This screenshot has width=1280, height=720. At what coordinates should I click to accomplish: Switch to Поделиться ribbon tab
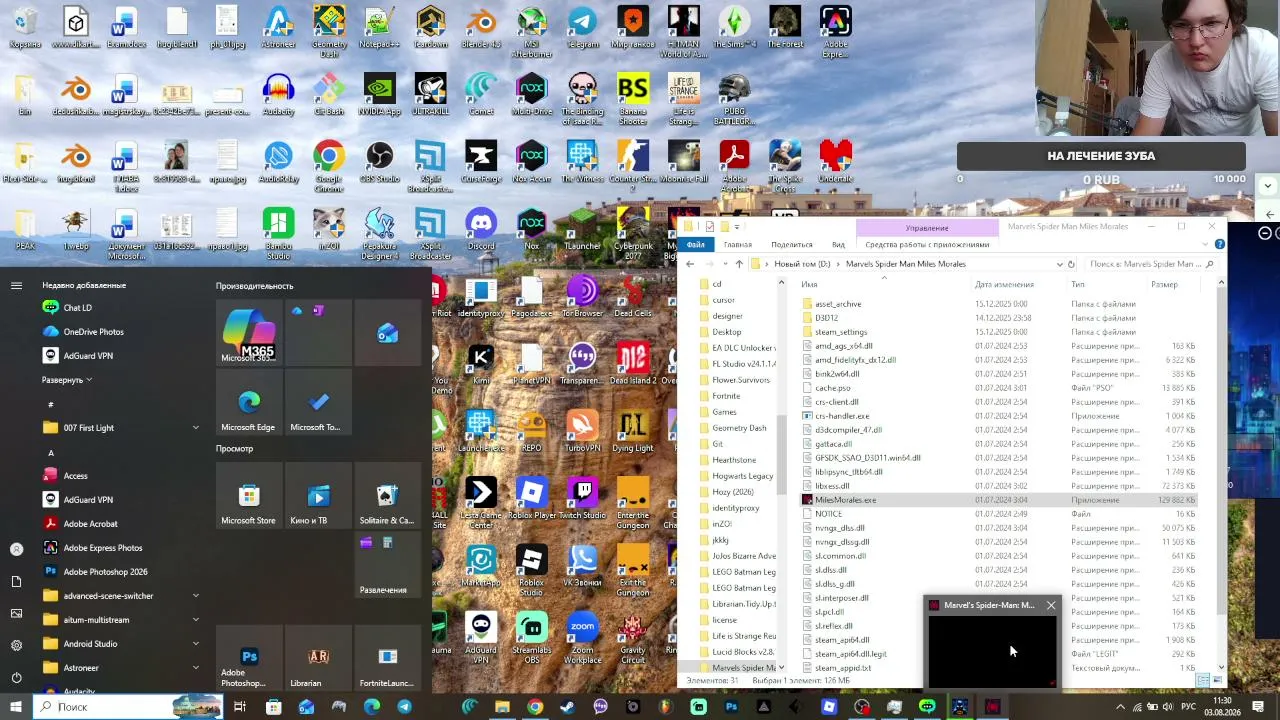coord(792,244)
